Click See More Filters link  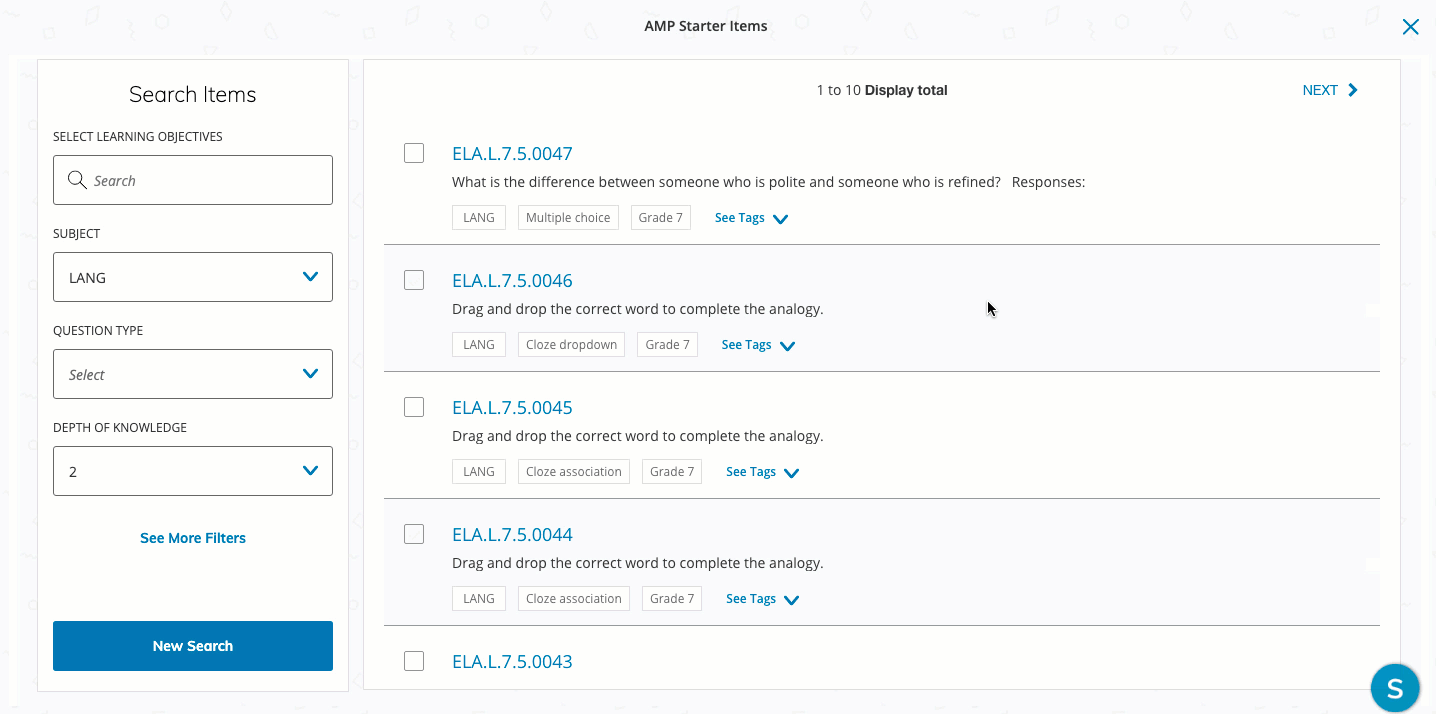193,538
